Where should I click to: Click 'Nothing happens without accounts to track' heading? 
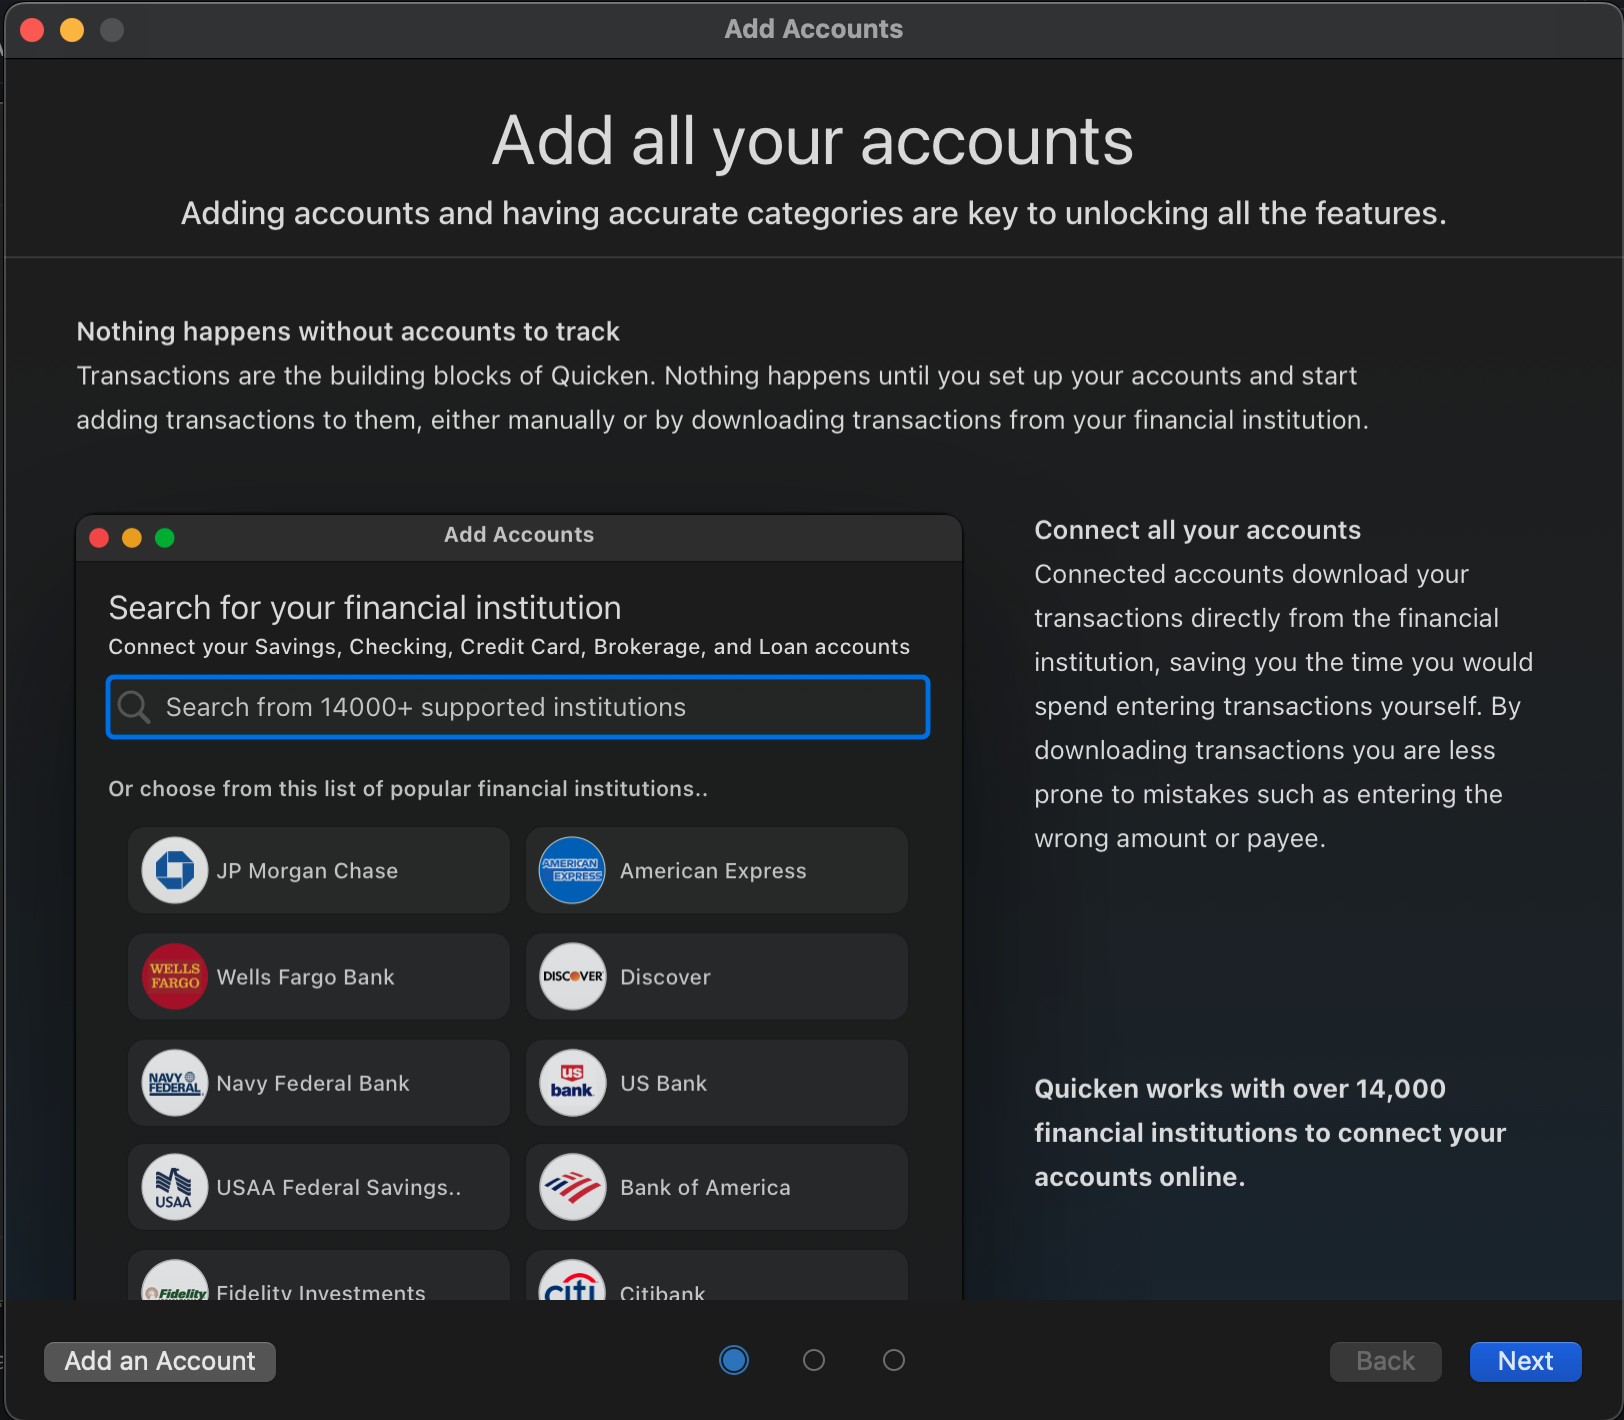(348, 331)
